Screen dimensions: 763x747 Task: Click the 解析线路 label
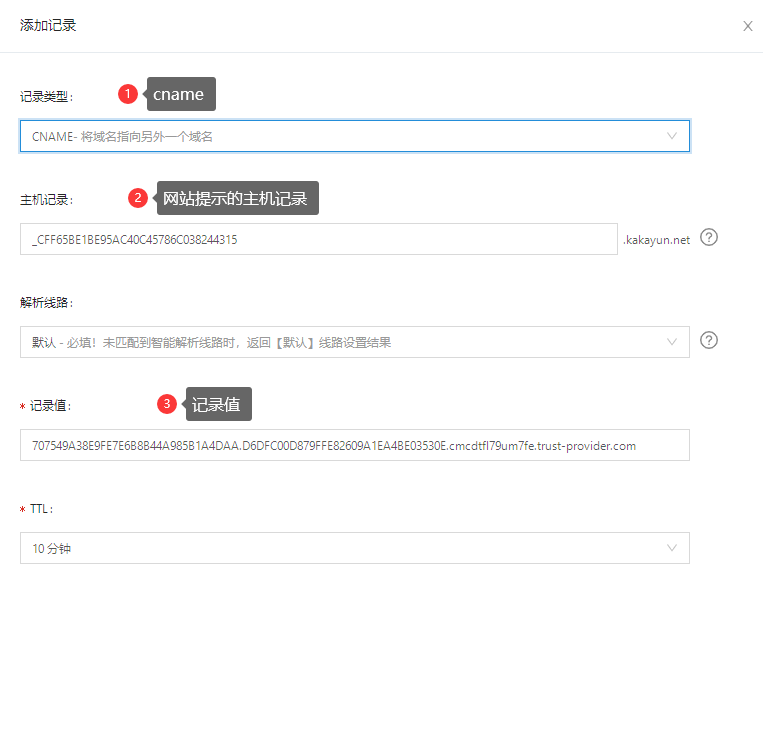point(46,303)
